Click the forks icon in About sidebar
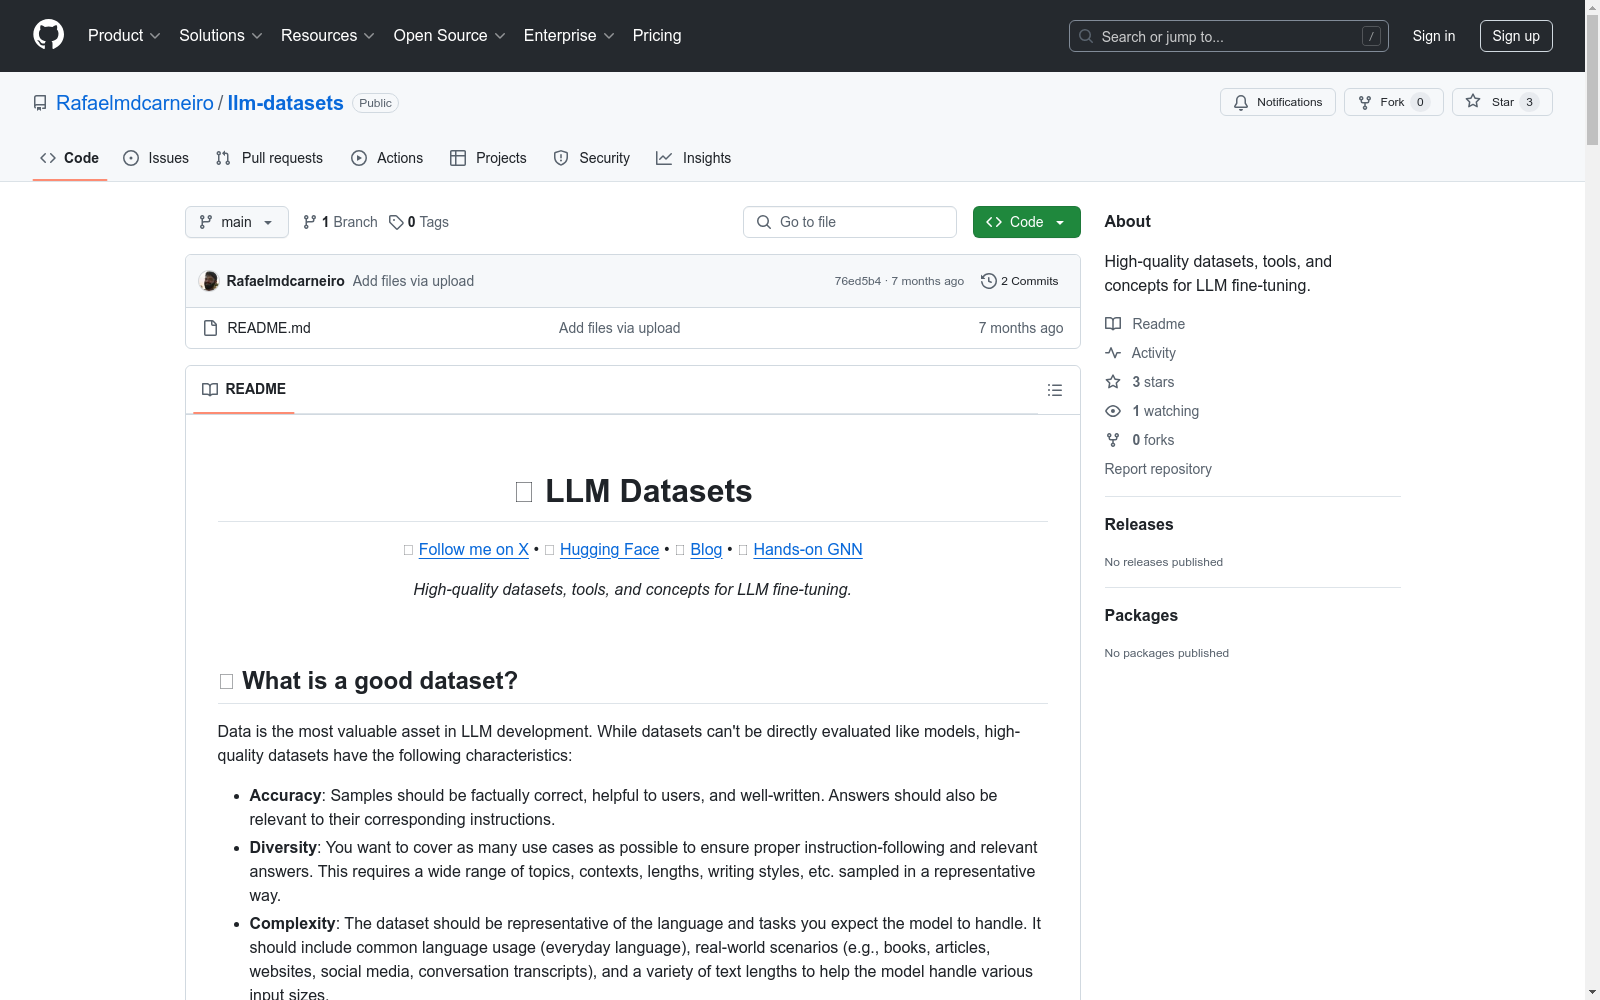1600x1000 pixels. pyautogui.click(x=1113, y=440)
